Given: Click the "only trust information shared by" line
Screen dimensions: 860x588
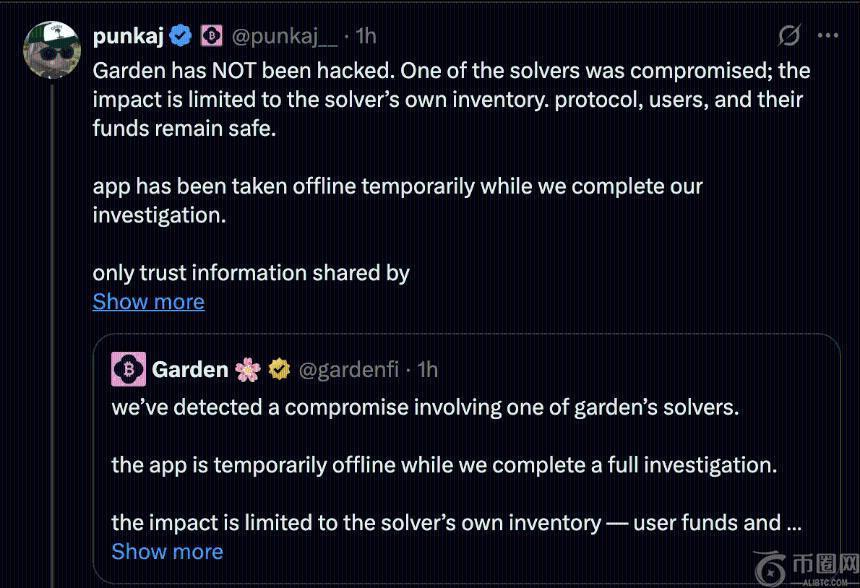Looking at the screenshot, I should point(251,273).
